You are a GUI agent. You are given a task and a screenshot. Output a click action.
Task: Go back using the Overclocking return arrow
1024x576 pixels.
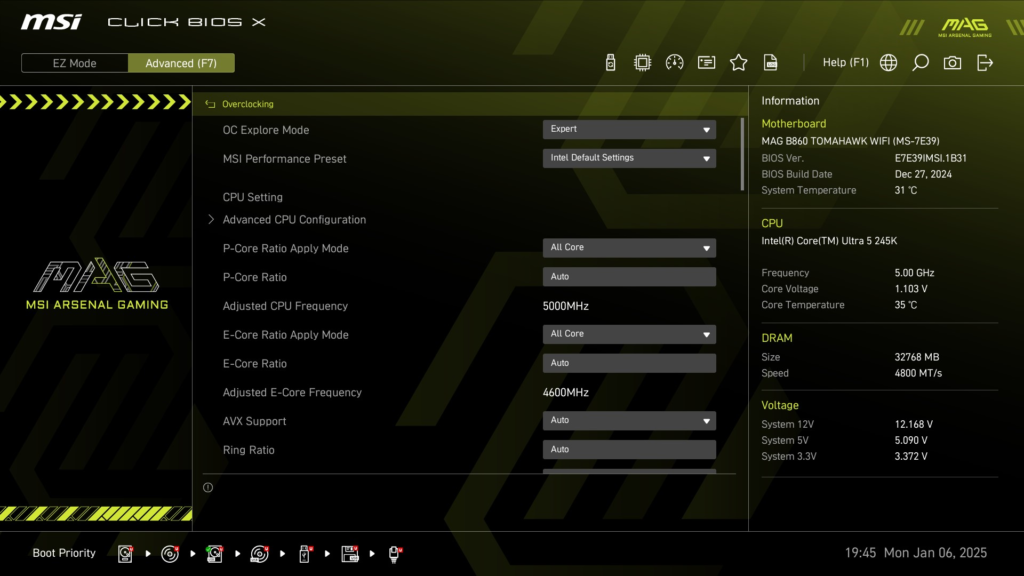pos(209,103)
